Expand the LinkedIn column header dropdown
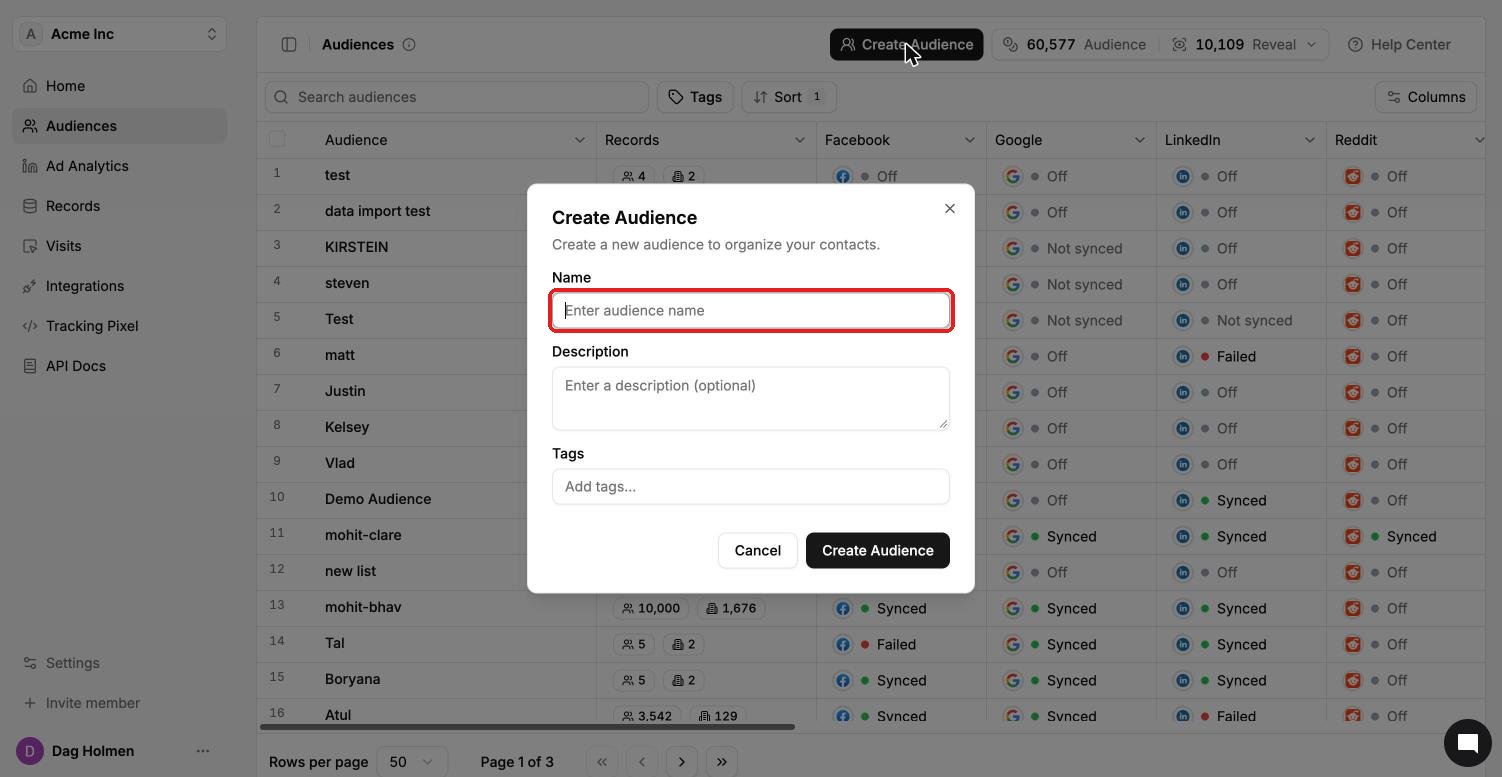 [1310, 140]
